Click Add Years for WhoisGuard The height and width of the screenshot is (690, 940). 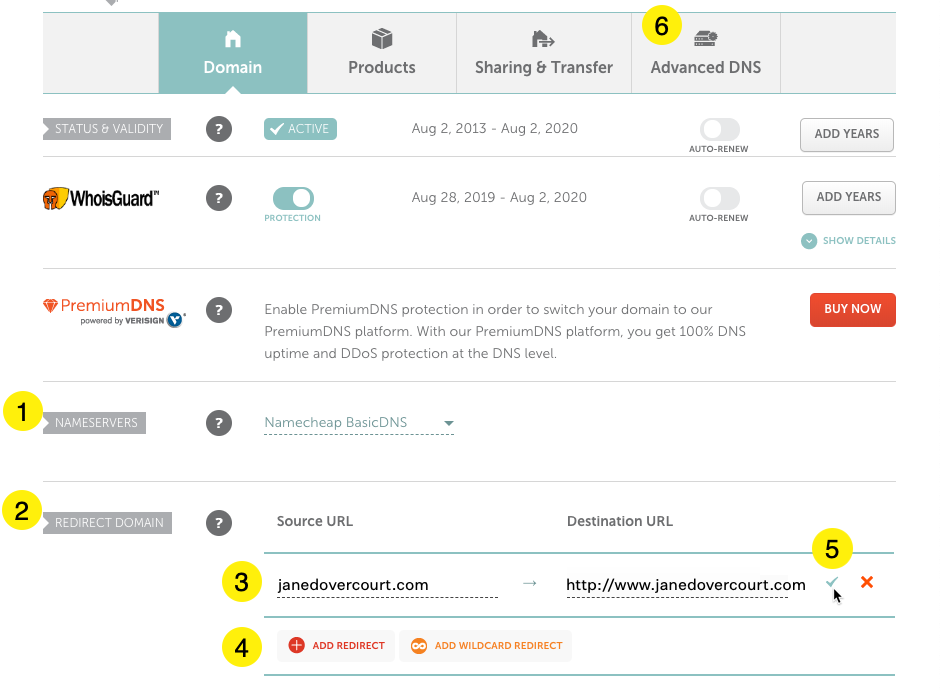pos(849,197)
